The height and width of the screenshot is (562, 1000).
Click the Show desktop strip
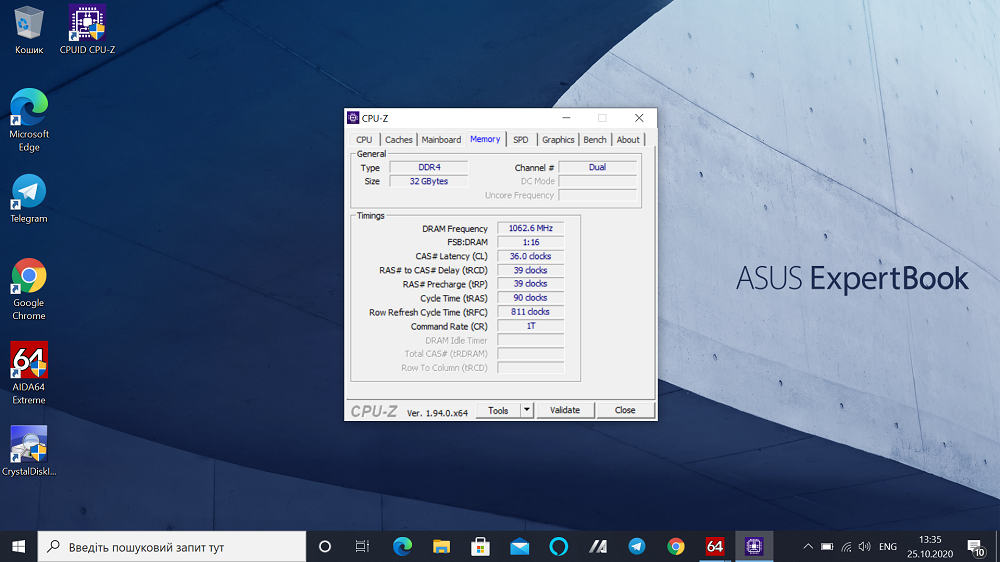coord(997,547)
